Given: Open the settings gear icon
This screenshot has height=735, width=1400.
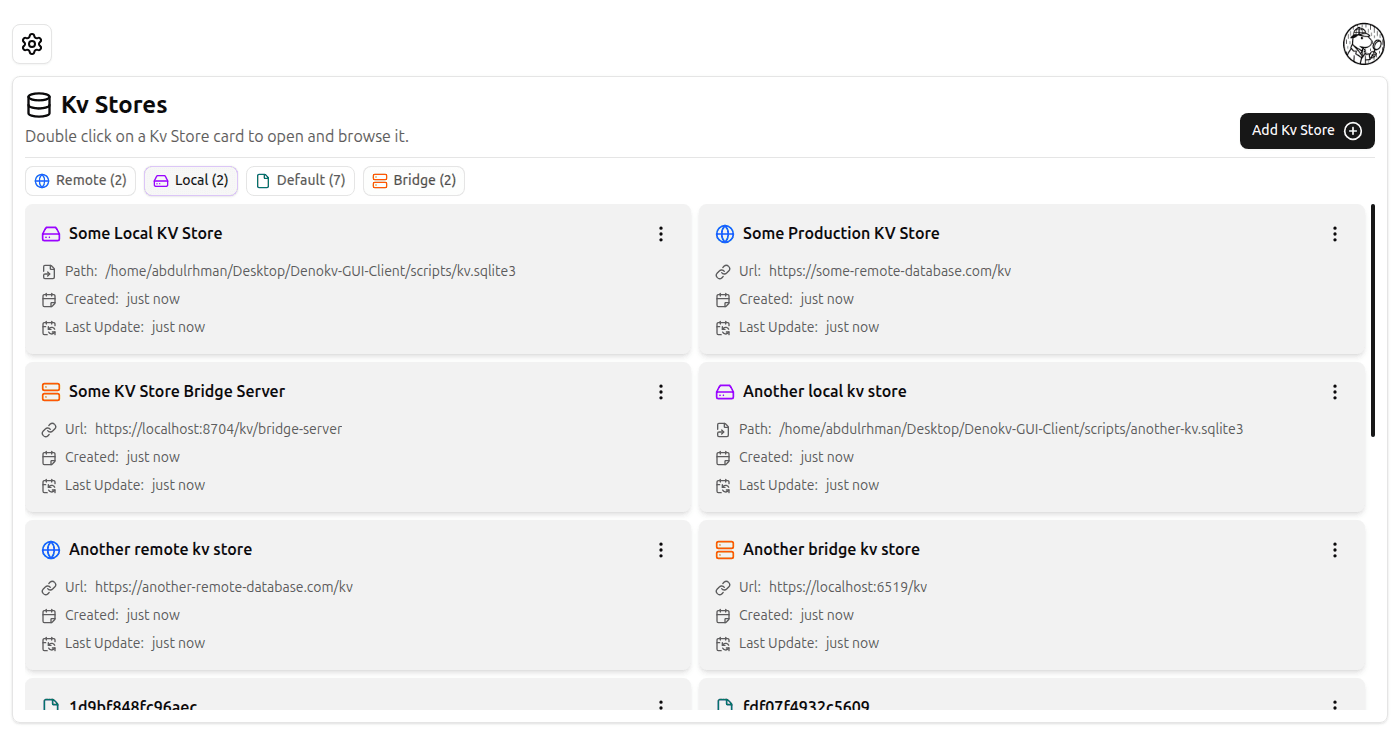Looking at the screenshot, I should click(x=32, y=44).
